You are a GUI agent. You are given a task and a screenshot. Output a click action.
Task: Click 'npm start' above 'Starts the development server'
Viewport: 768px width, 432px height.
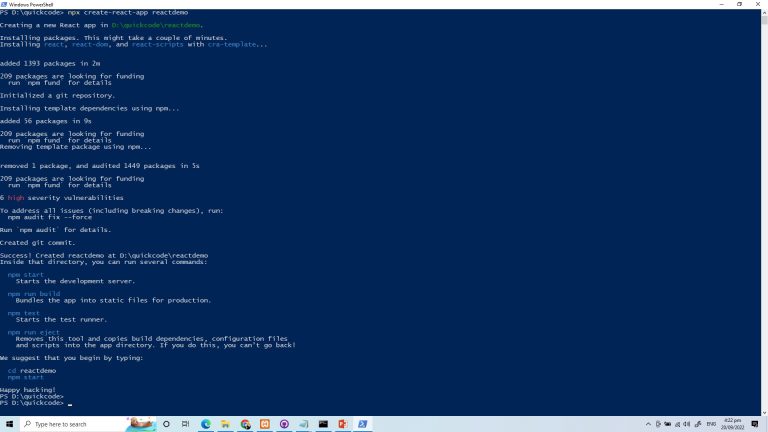25,275
